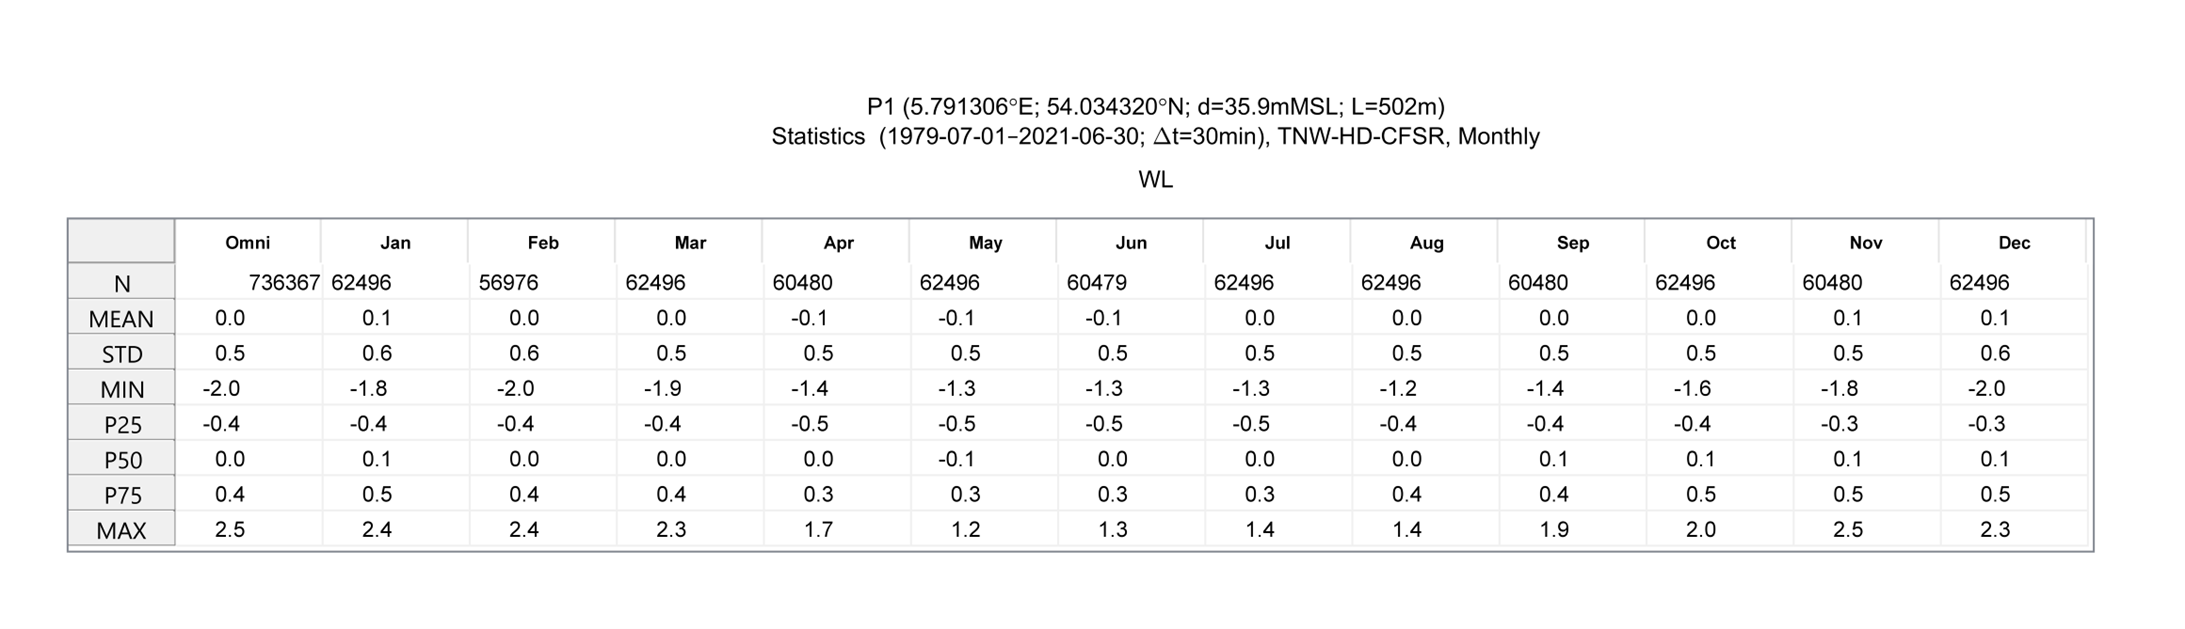Image resolution: width=2185 pixels, height=629 pixels.
Task: Click the WL table title
Action: (x=1155, y=180)
